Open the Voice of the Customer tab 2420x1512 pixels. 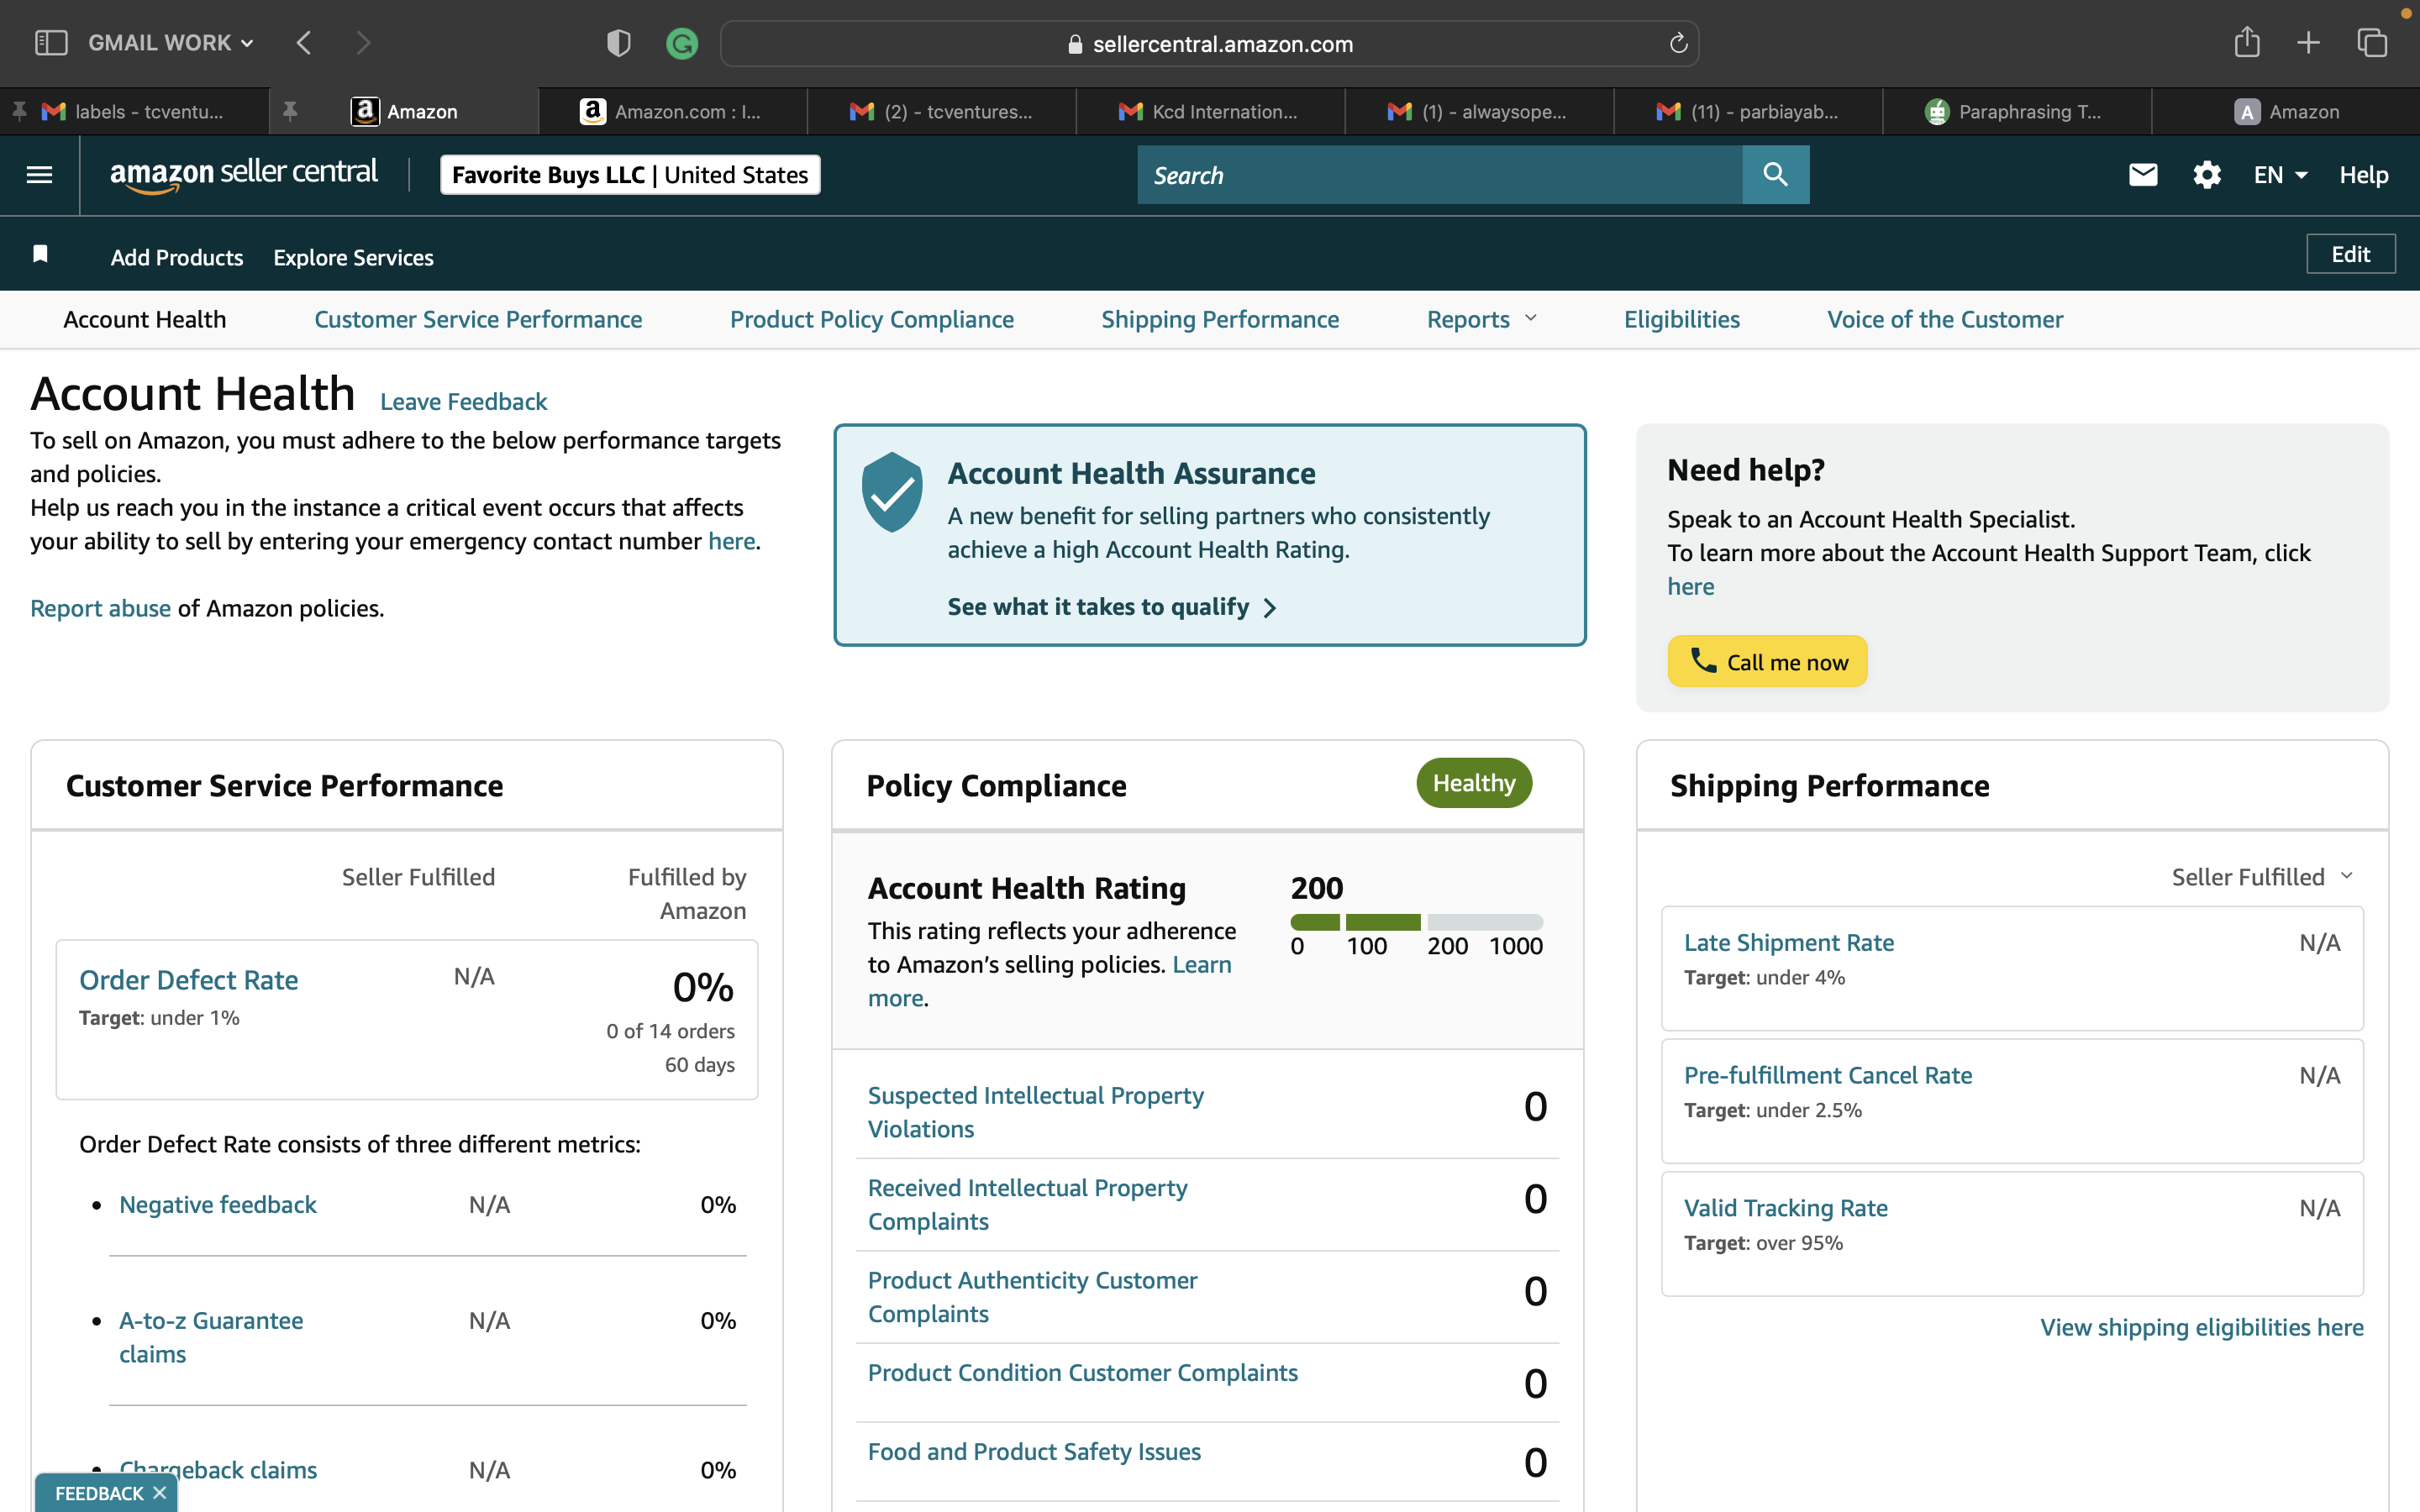click(x=1945, y=319)
